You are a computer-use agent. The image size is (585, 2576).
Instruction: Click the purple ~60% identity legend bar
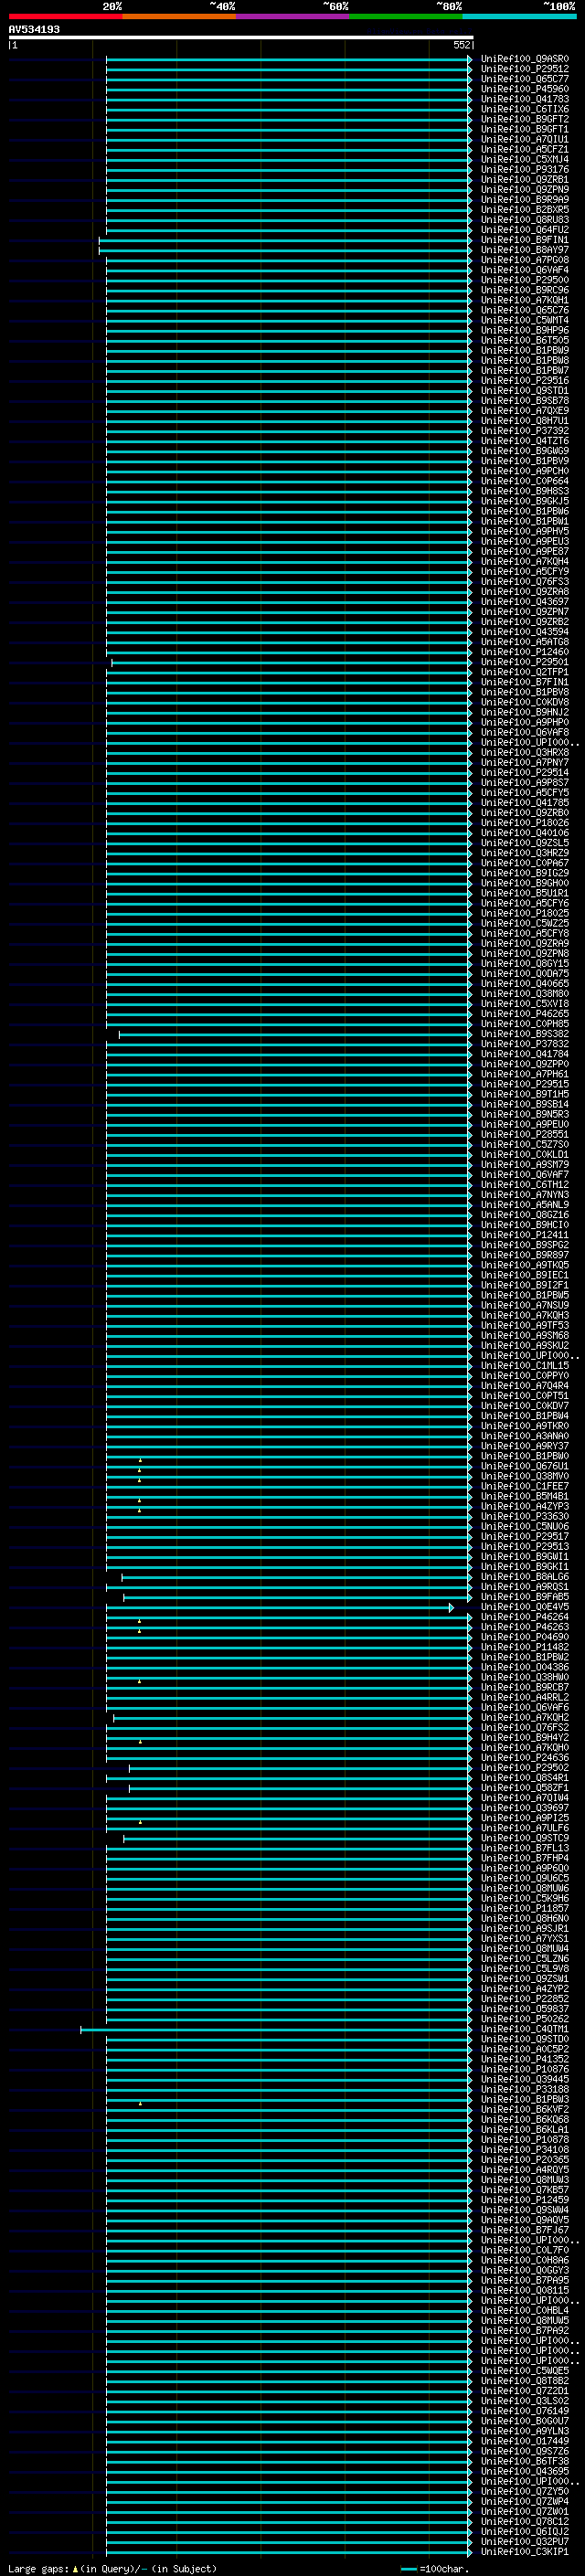(292, 16)
